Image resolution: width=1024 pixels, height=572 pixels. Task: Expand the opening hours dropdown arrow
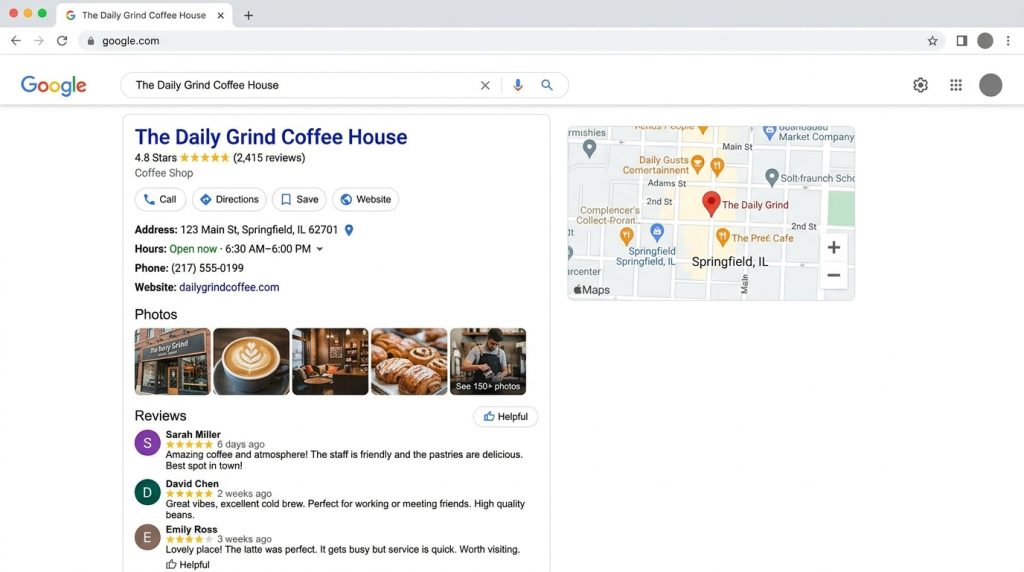pyautogui.click(x=319, y=249)
